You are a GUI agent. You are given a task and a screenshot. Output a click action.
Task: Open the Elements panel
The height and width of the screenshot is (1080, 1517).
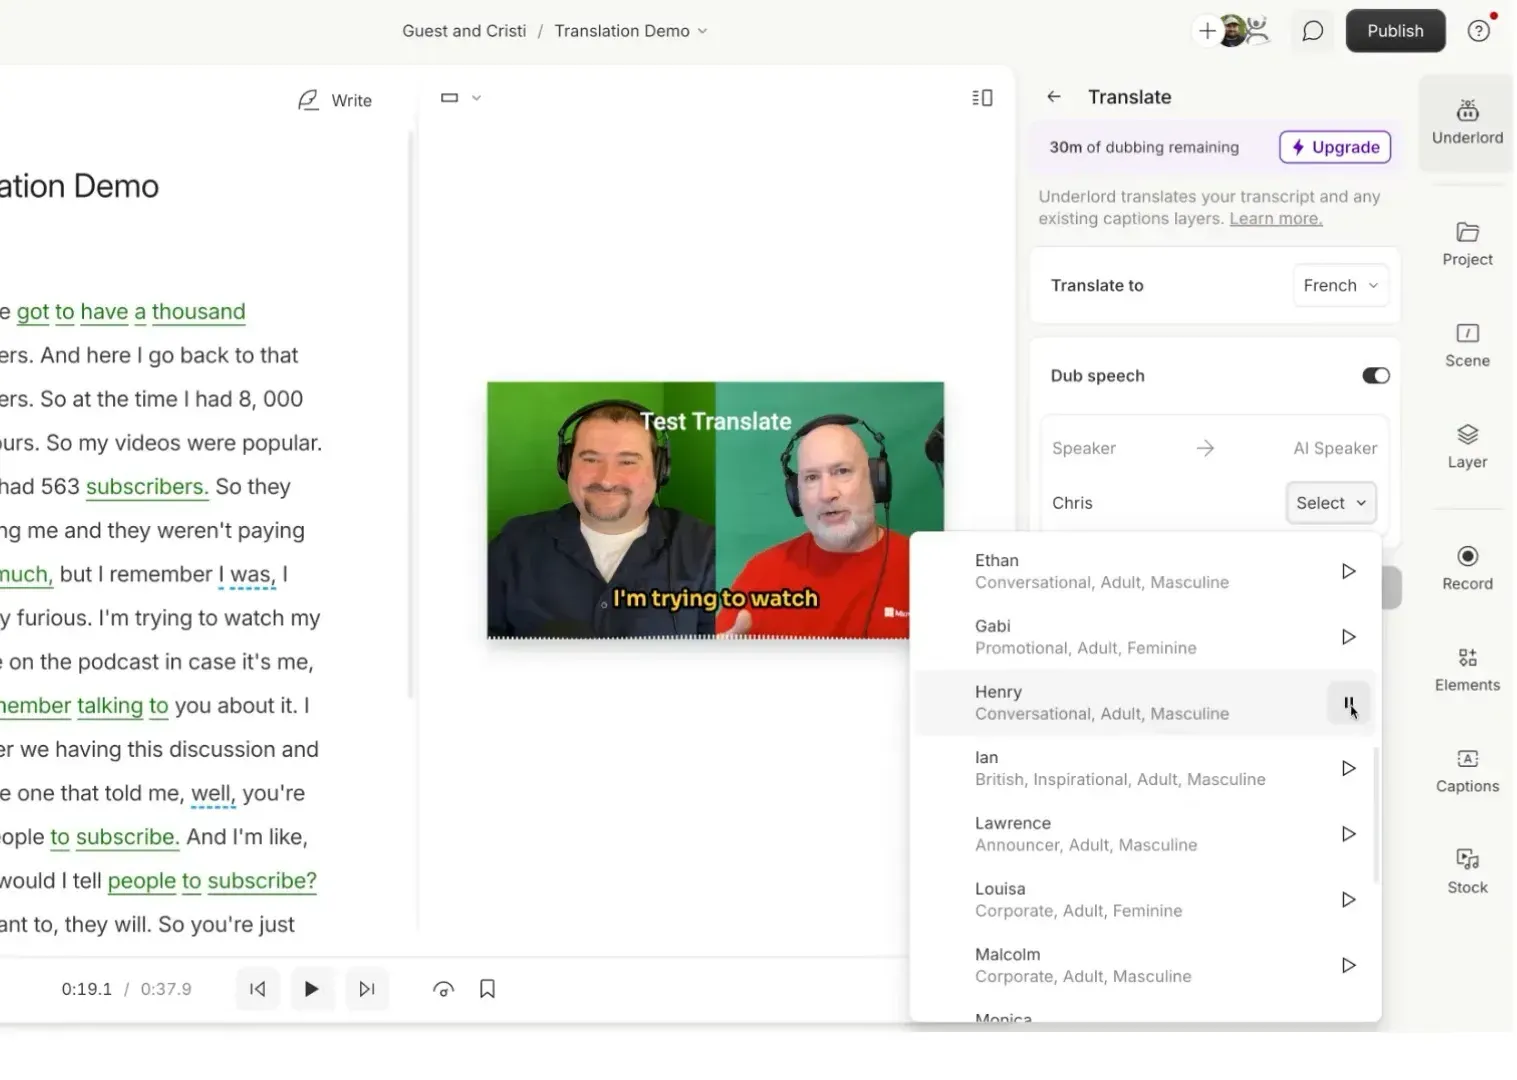click(x=1466, y=668)
